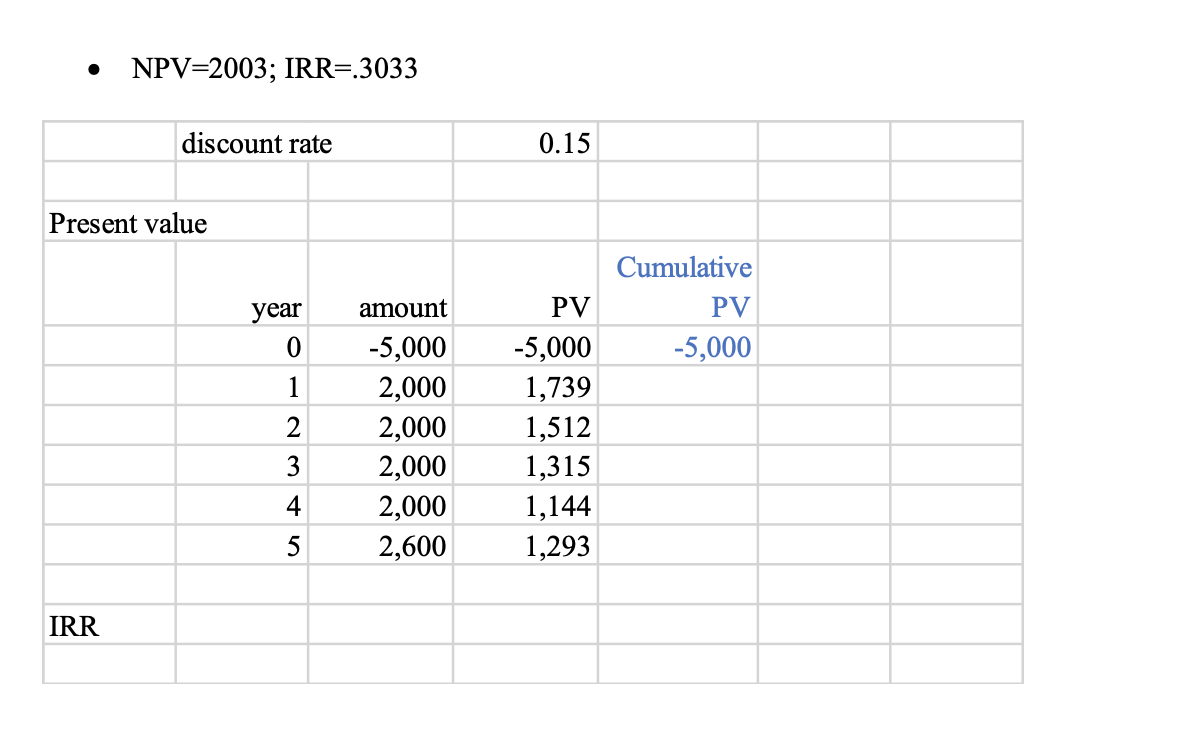This screenshot has width=1180, height=746.
Task: Select the 1,144 PV cell
Action: point(525,505)
